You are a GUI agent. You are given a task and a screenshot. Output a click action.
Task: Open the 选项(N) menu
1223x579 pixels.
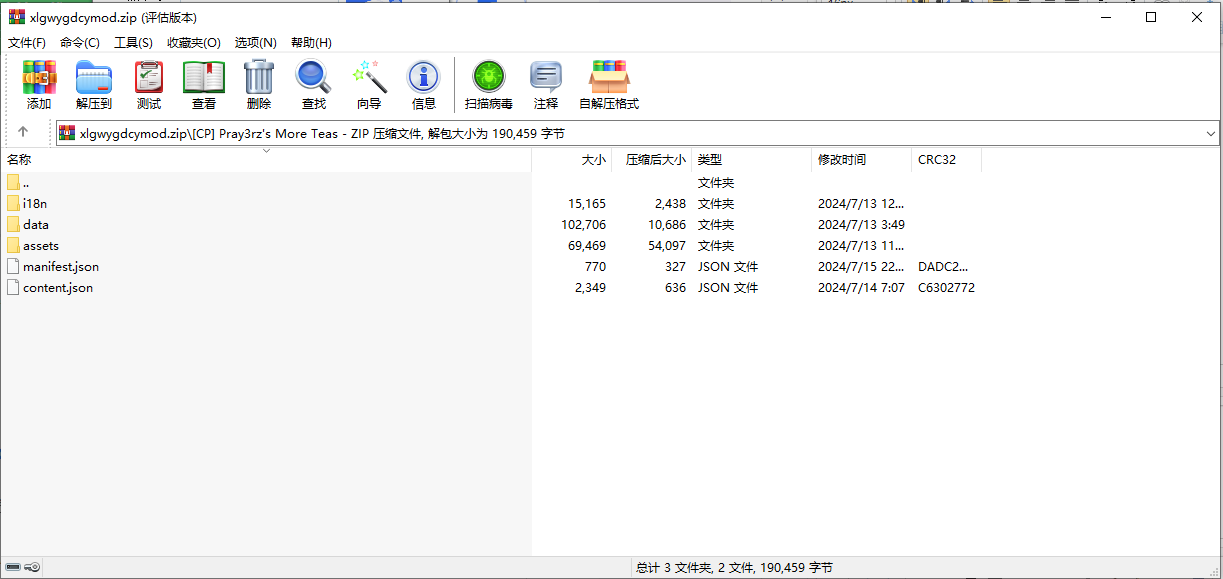tap(255, 43)
